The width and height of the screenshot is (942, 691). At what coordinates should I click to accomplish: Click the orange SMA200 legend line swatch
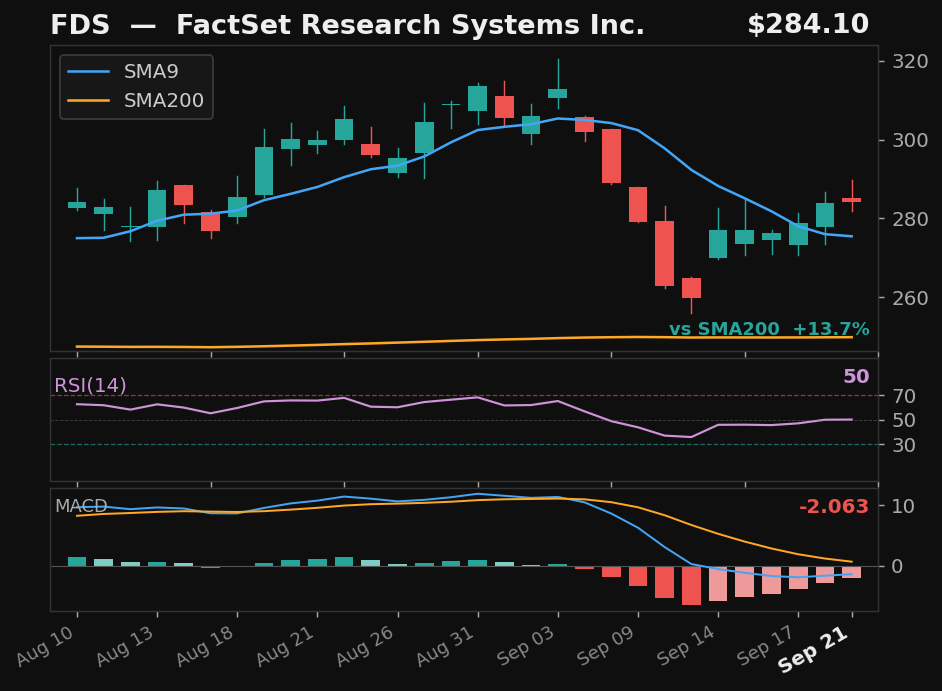(88, 100)
